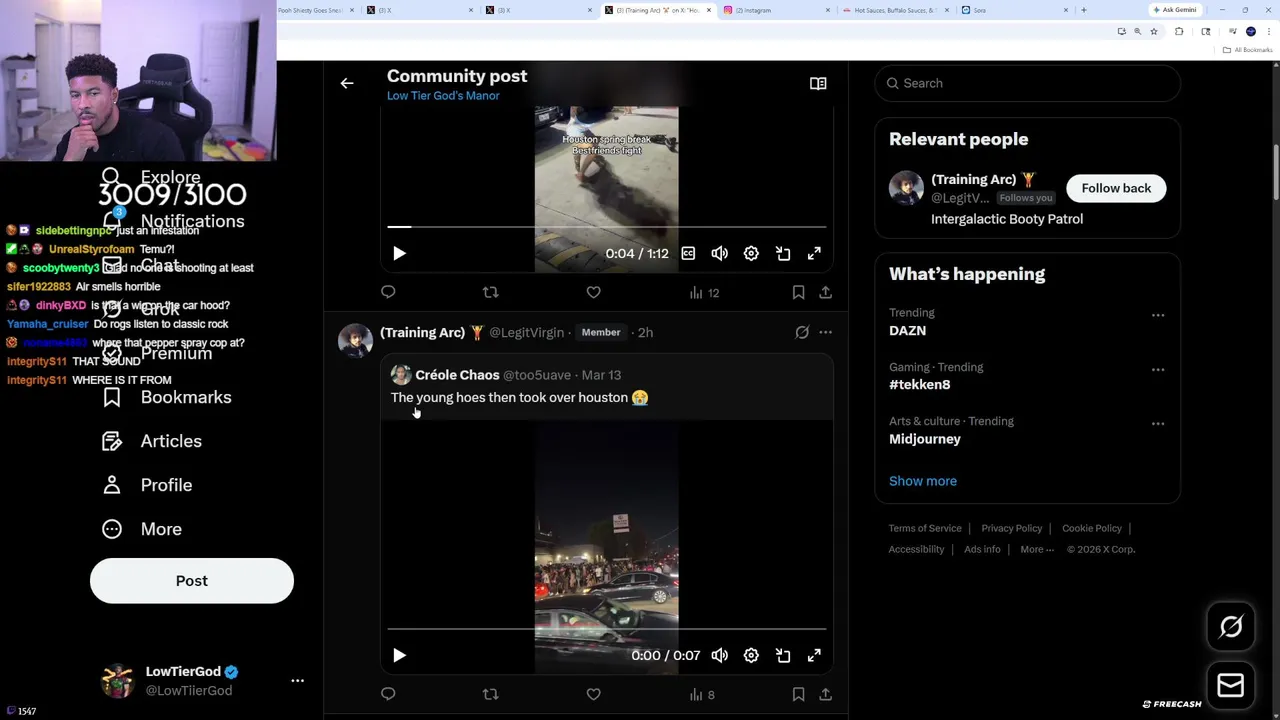1280x720 pixels.
Task: Open @LegitVirgin handle in the post
Action: pos(526,332)
